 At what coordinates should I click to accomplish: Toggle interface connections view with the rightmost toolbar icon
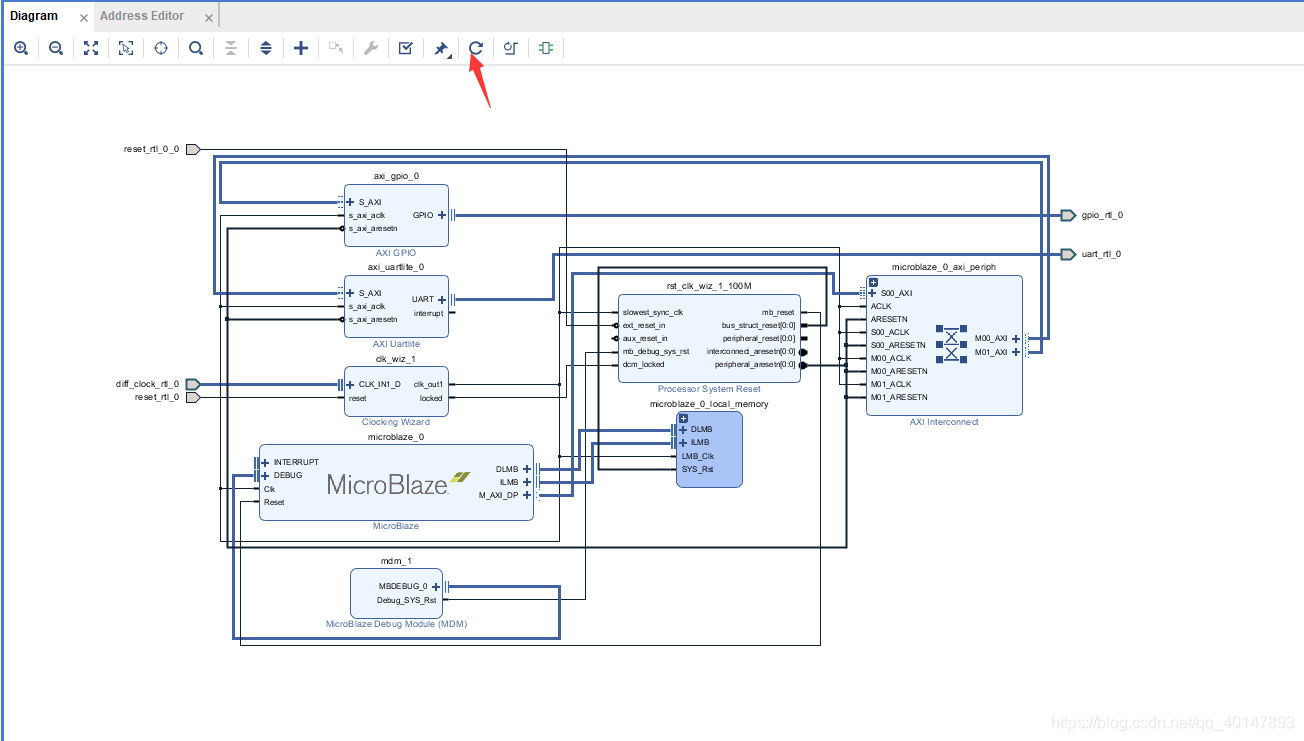point(545,47)
